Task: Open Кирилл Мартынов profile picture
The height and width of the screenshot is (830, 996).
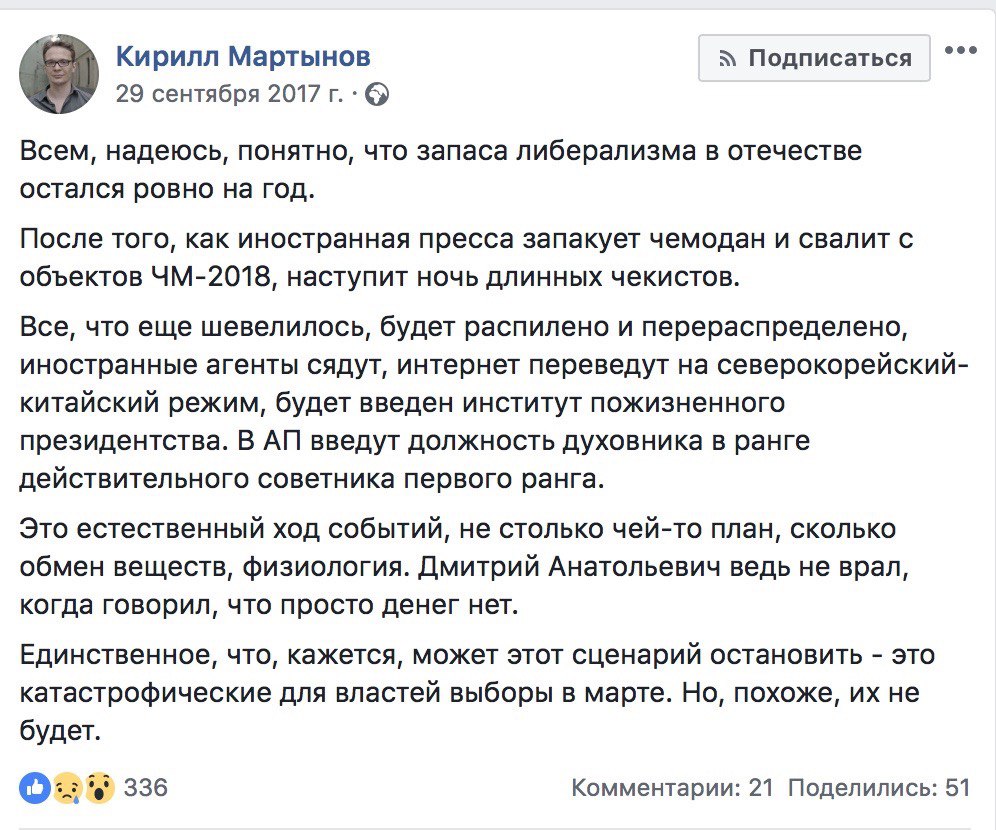Action: coord(59,73)
